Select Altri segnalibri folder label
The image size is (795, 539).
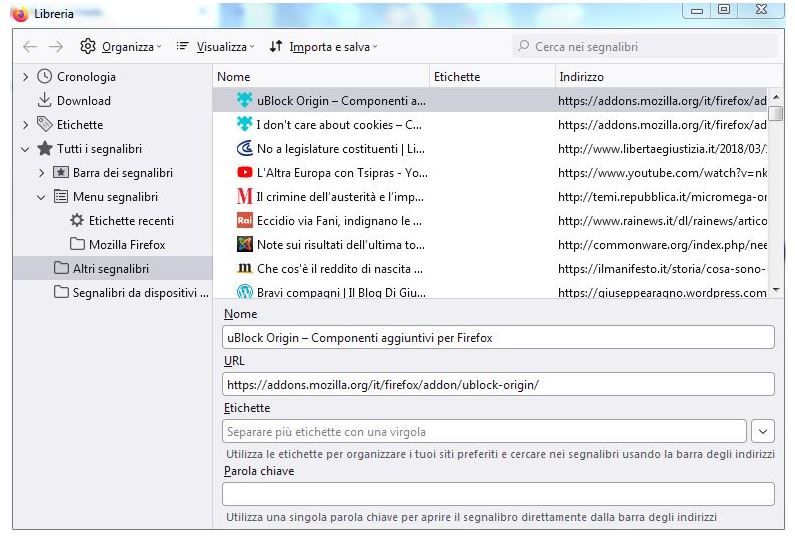pos(111,269)
